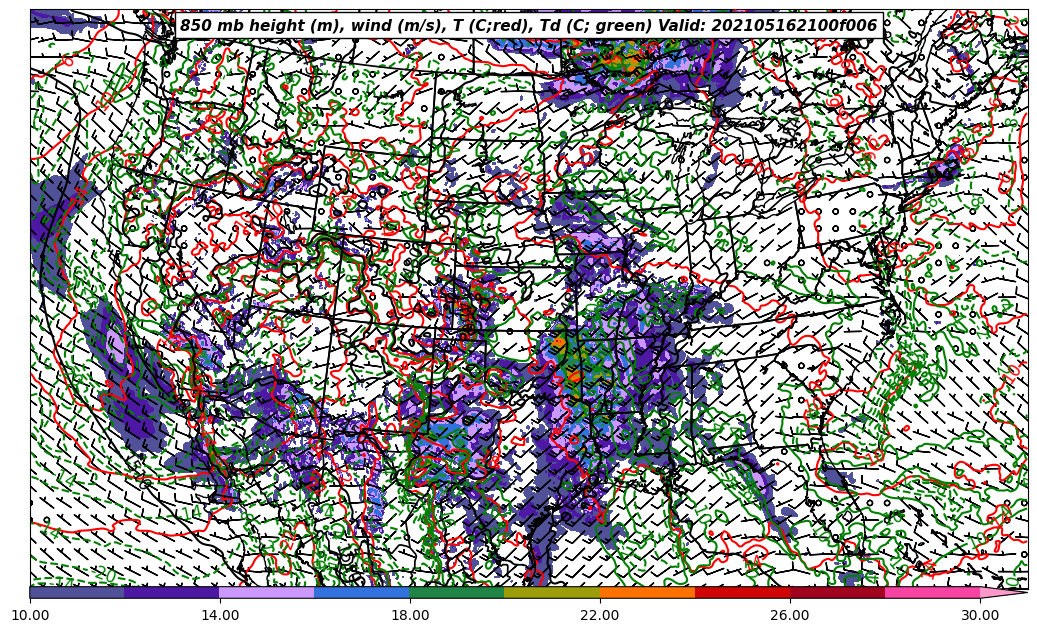Select the lavender 14–16 colorbar segment
This screenshot has height=632, width=1037.
[267, 592]
